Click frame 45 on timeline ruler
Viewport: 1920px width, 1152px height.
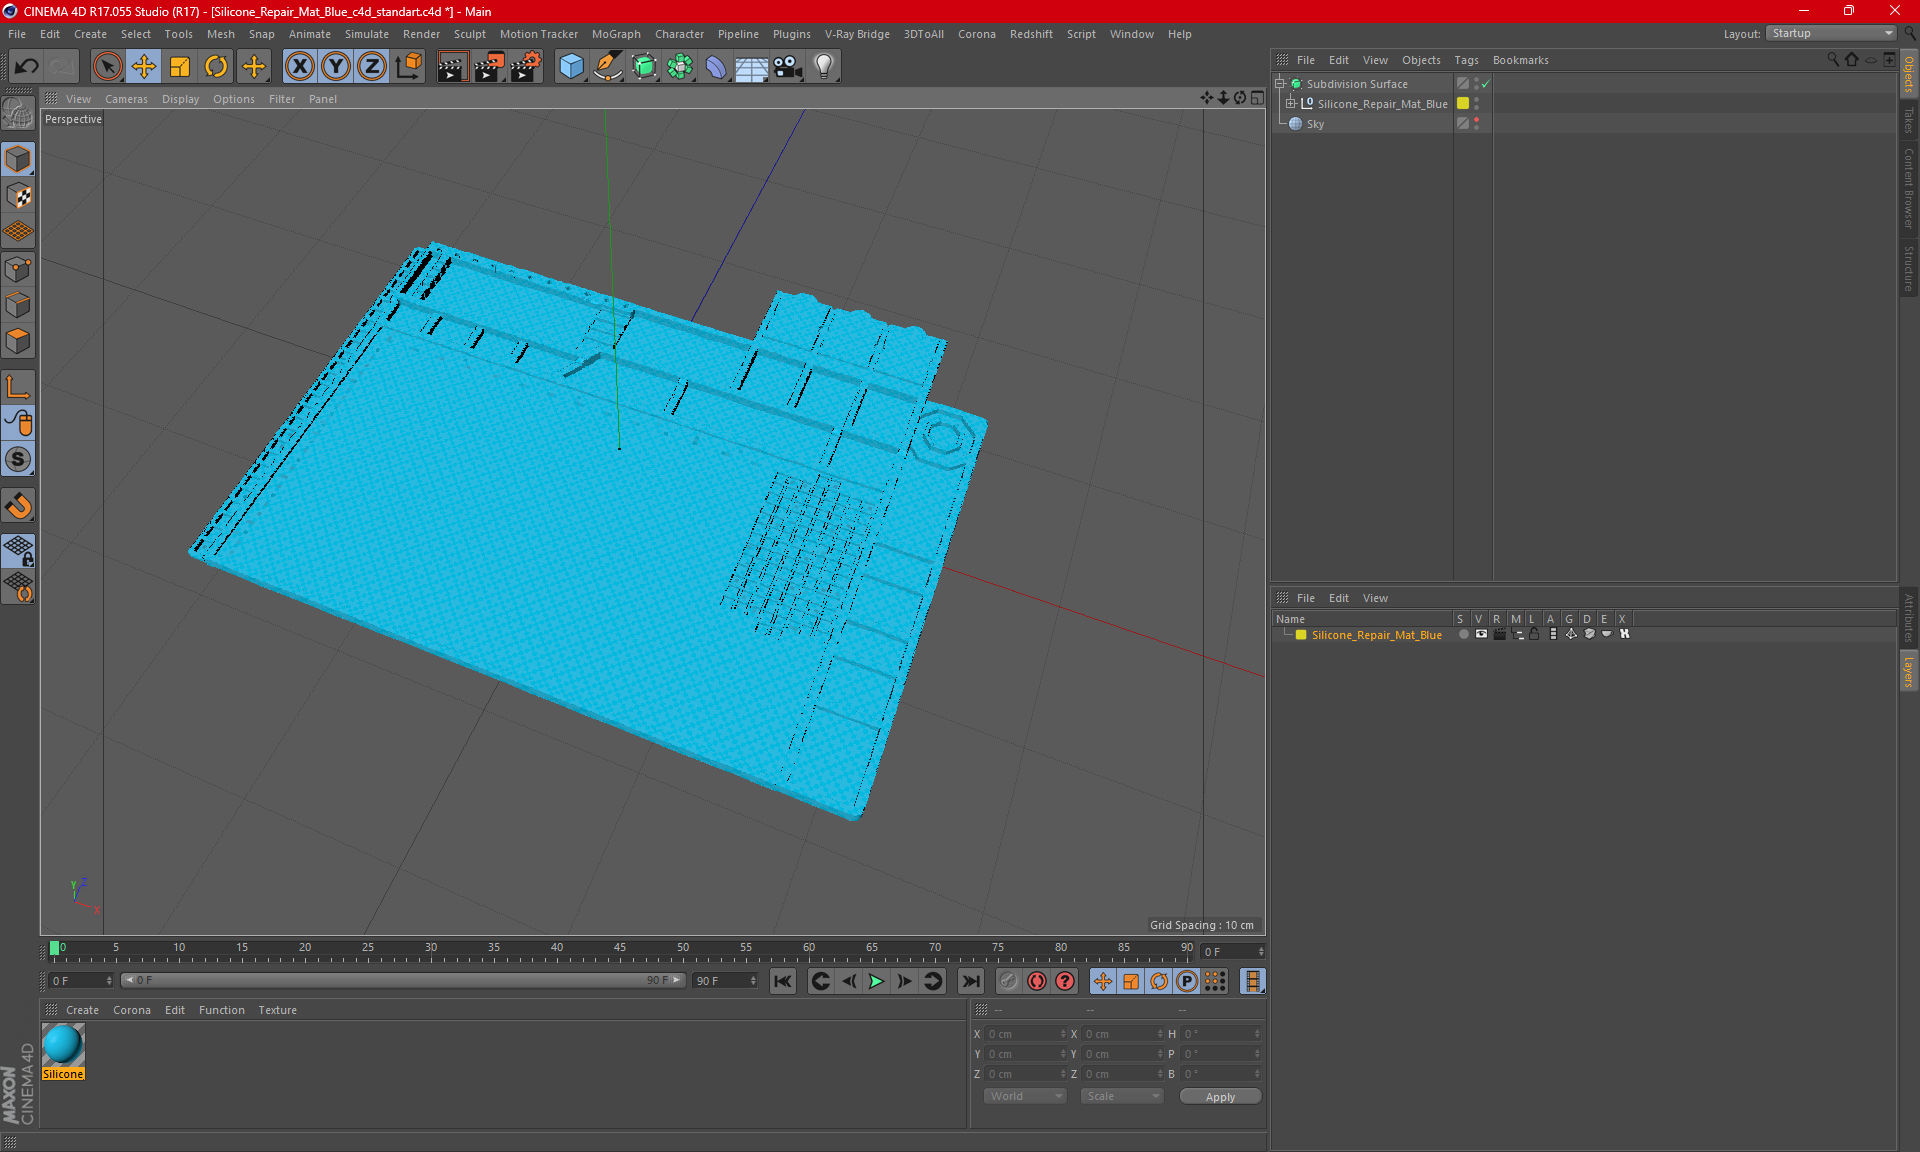[x=620, y=950]
